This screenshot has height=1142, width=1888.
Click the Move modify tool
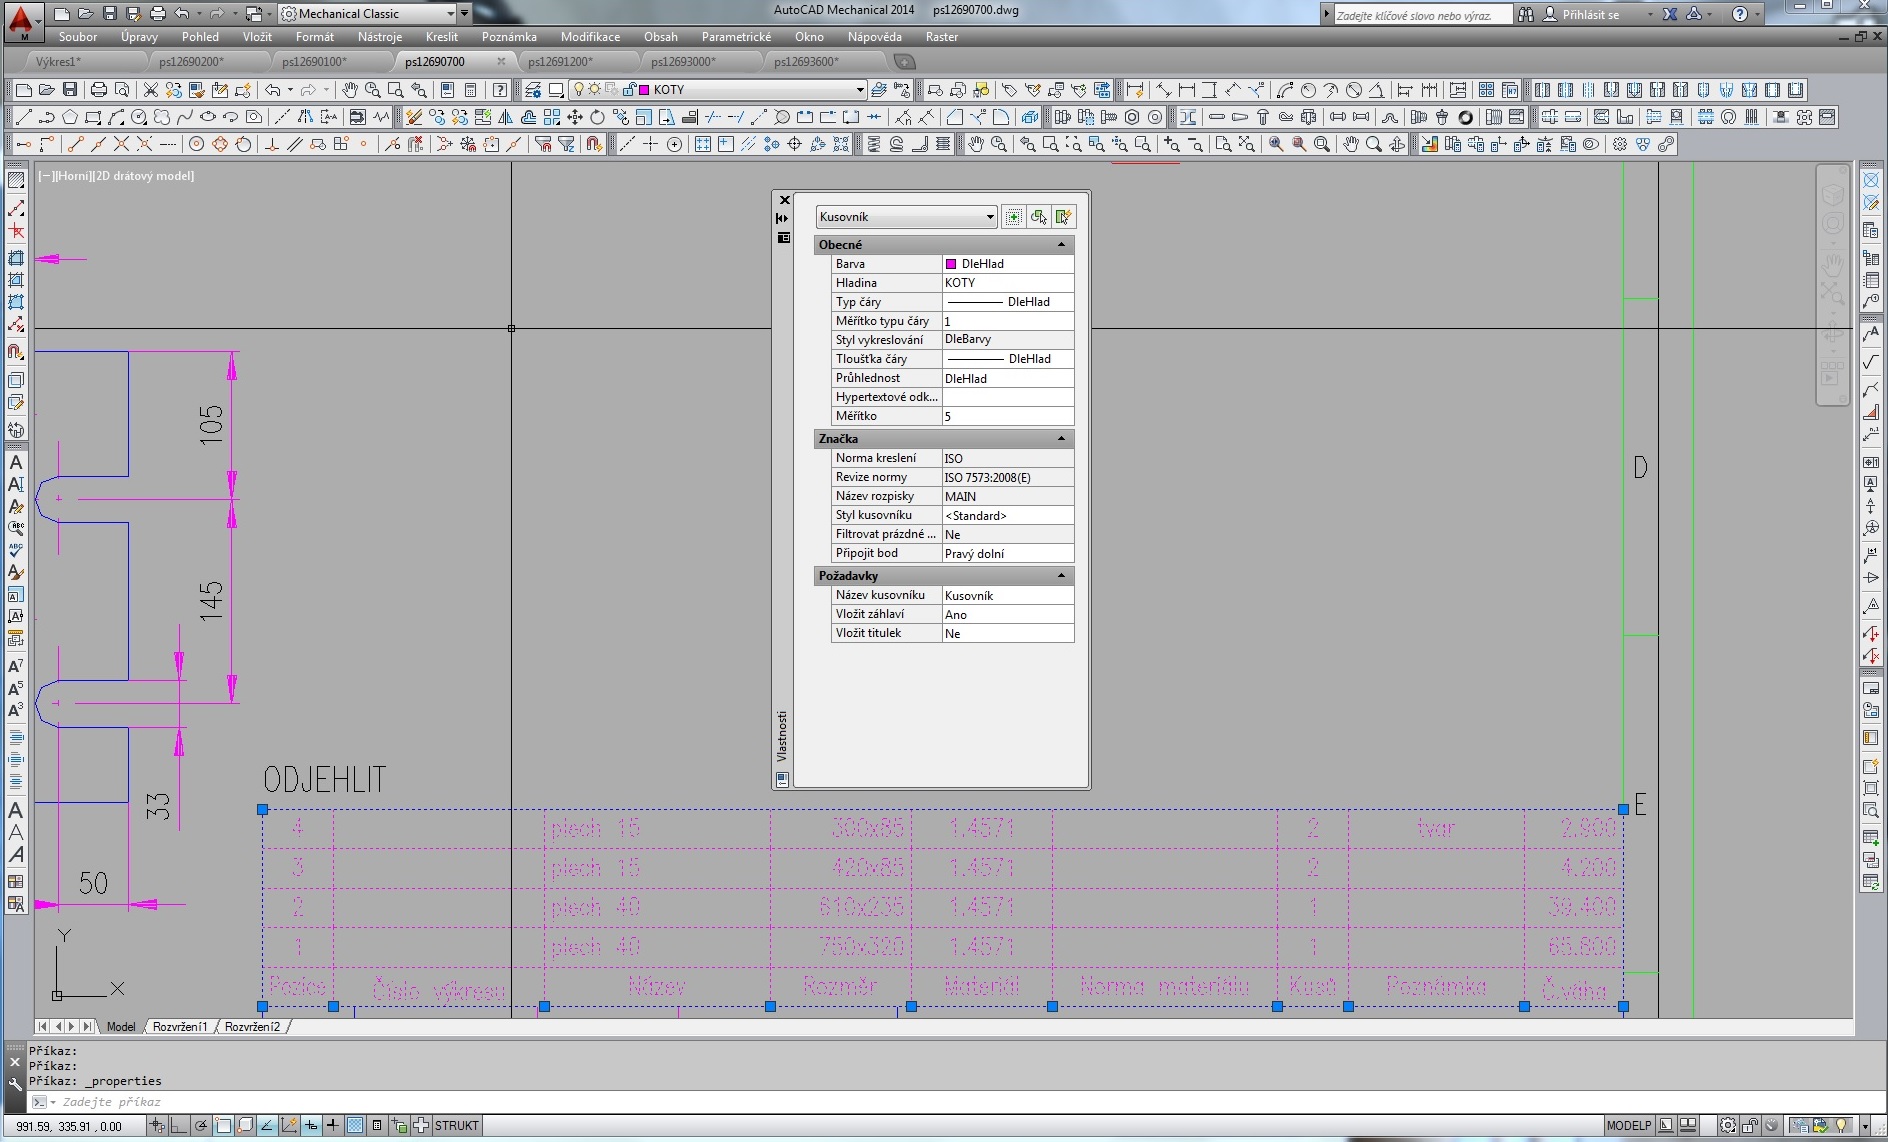[575, 117]
